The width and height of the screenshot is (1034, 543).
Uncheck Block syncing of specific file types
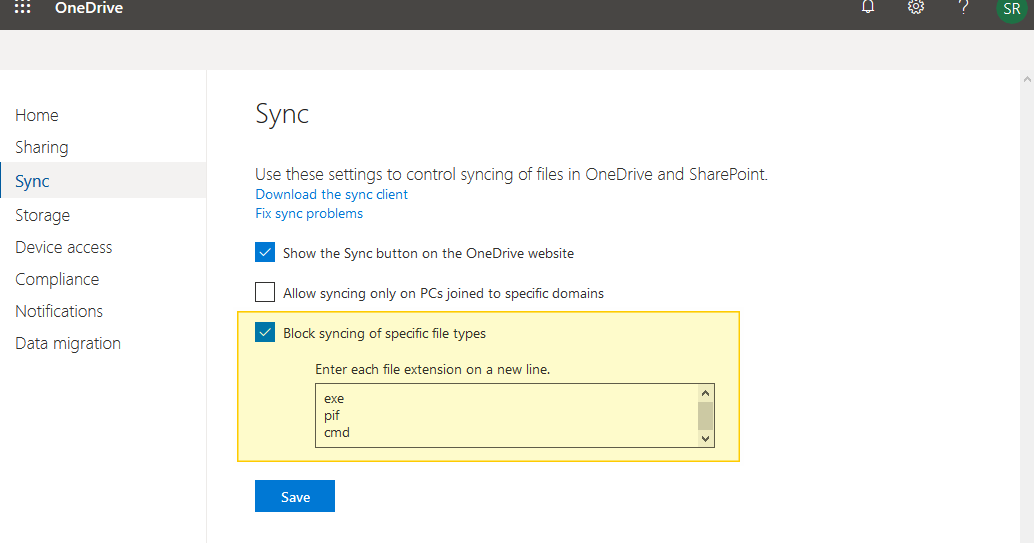pos(265,332)
